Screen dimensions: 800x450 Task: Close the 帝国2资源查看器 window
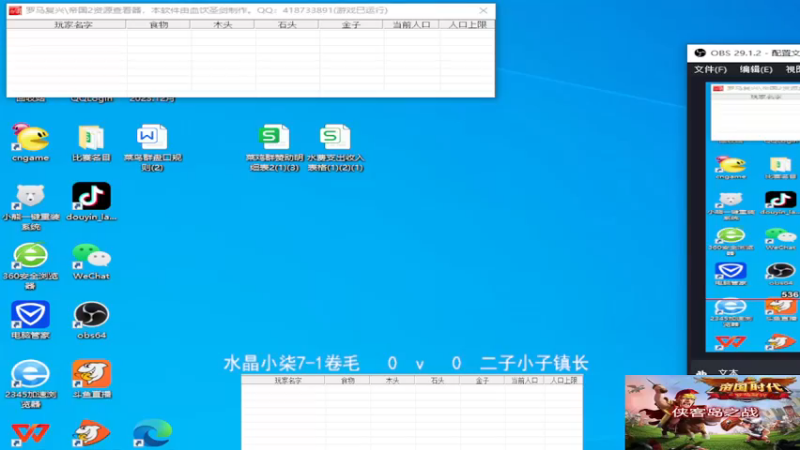click(483, 10)
